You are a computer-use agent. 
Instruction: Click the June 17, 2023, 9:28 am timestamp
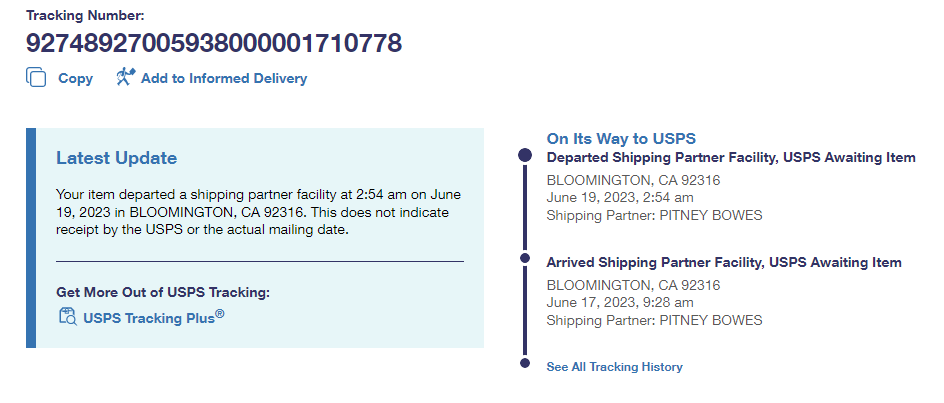pyautogui.click(x=620, y=303)
